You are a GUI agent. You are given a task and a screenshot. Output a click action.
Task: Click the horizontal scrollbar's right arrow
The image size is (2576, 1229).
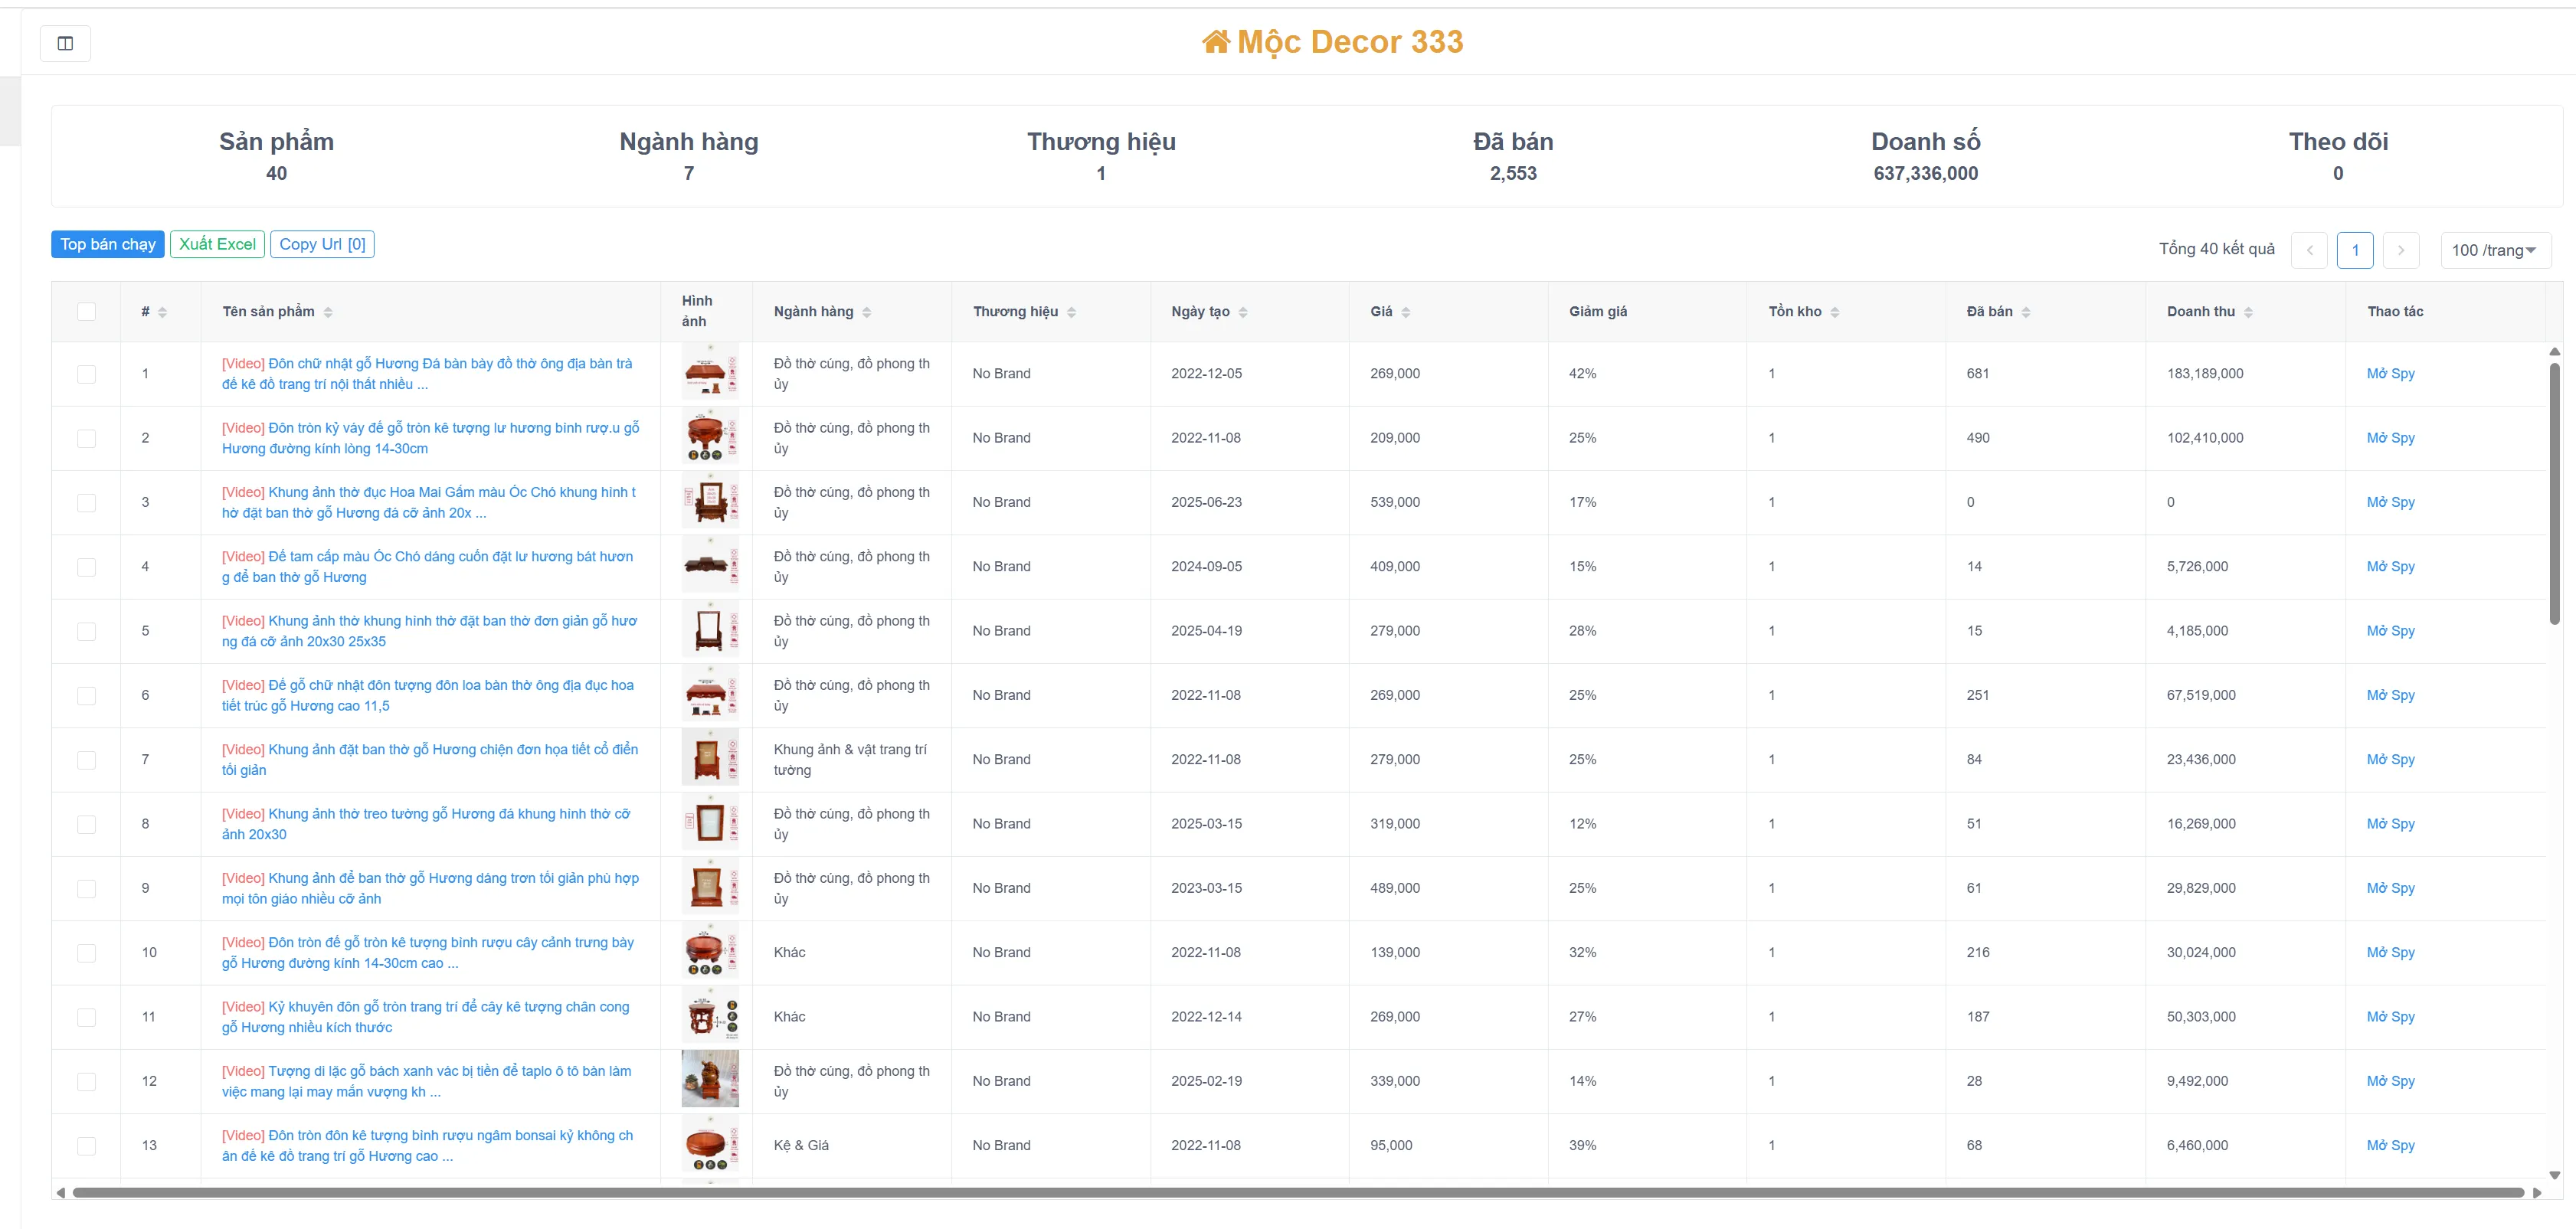(x=2536, y=1192)
